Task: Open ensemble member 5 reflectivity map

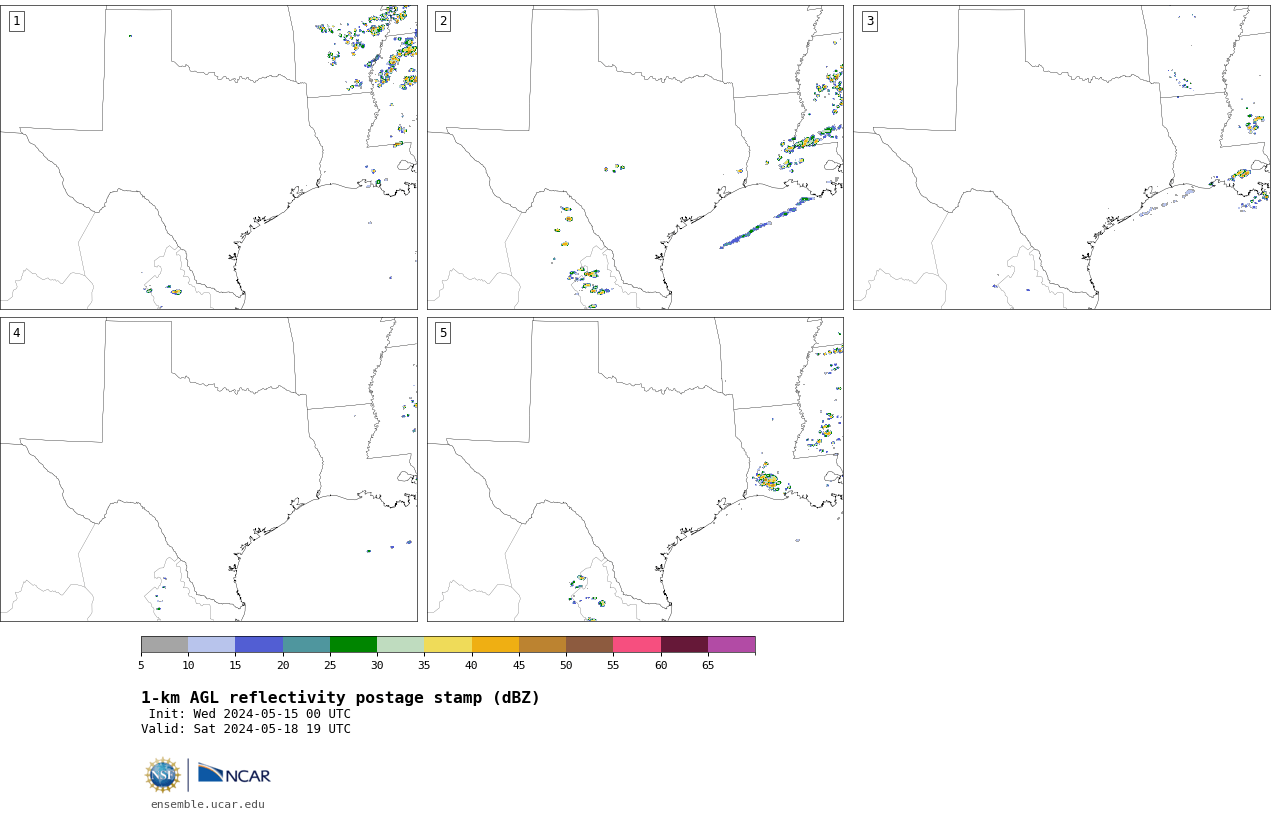Action: tap(635, 469)
